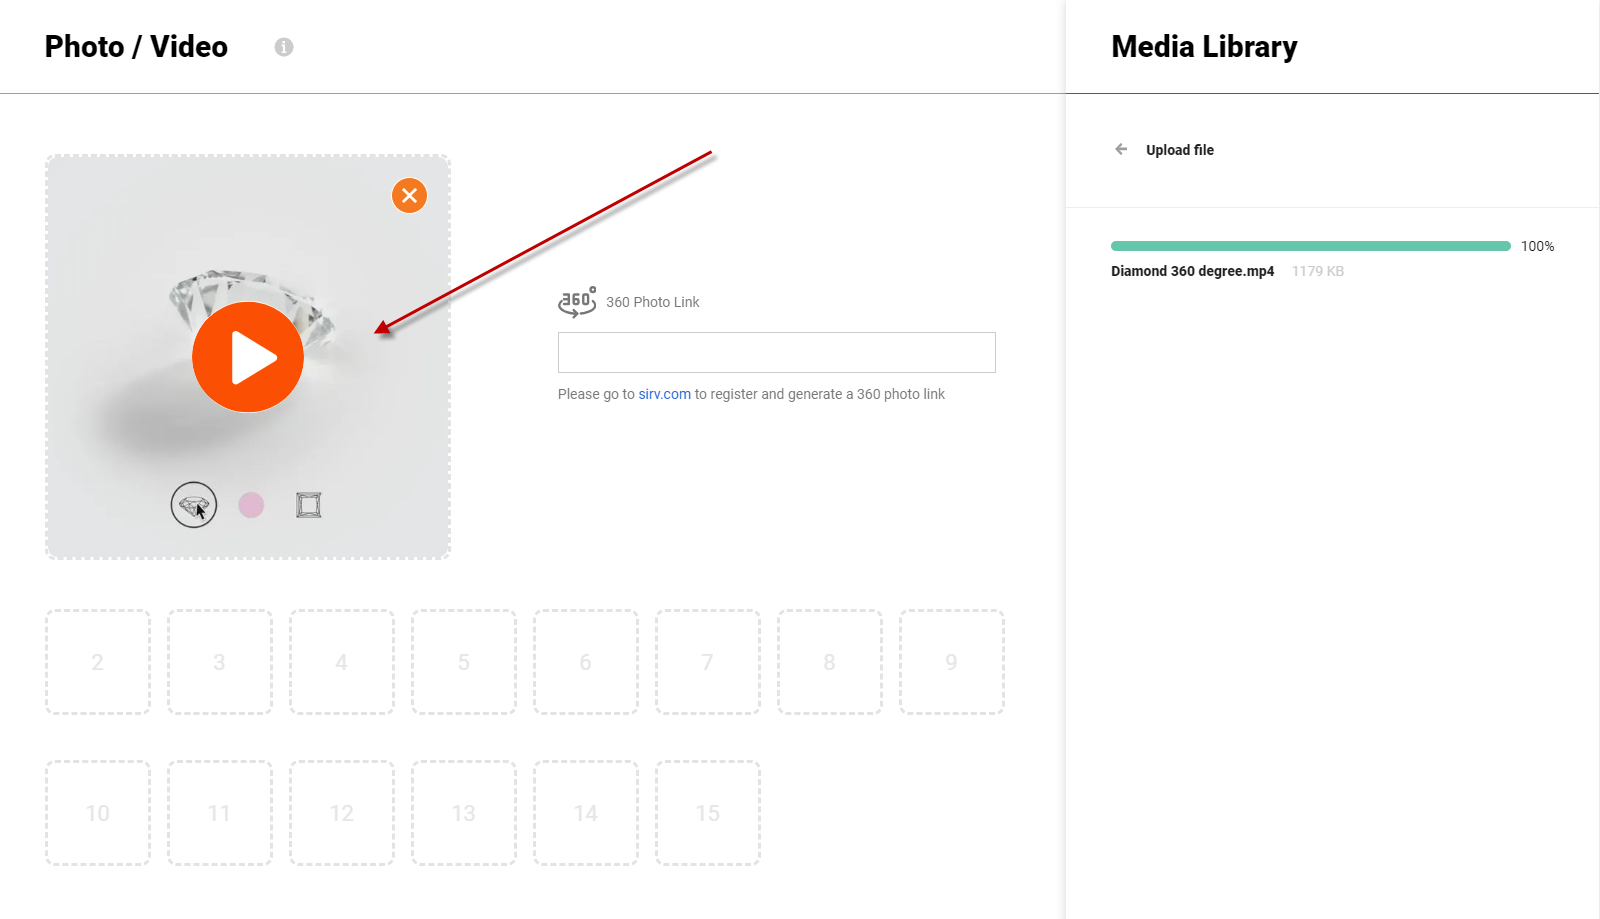The image size is (1600, 919).
Task: Click the Photo / Video heading
Action: click(x=136, y=47)
